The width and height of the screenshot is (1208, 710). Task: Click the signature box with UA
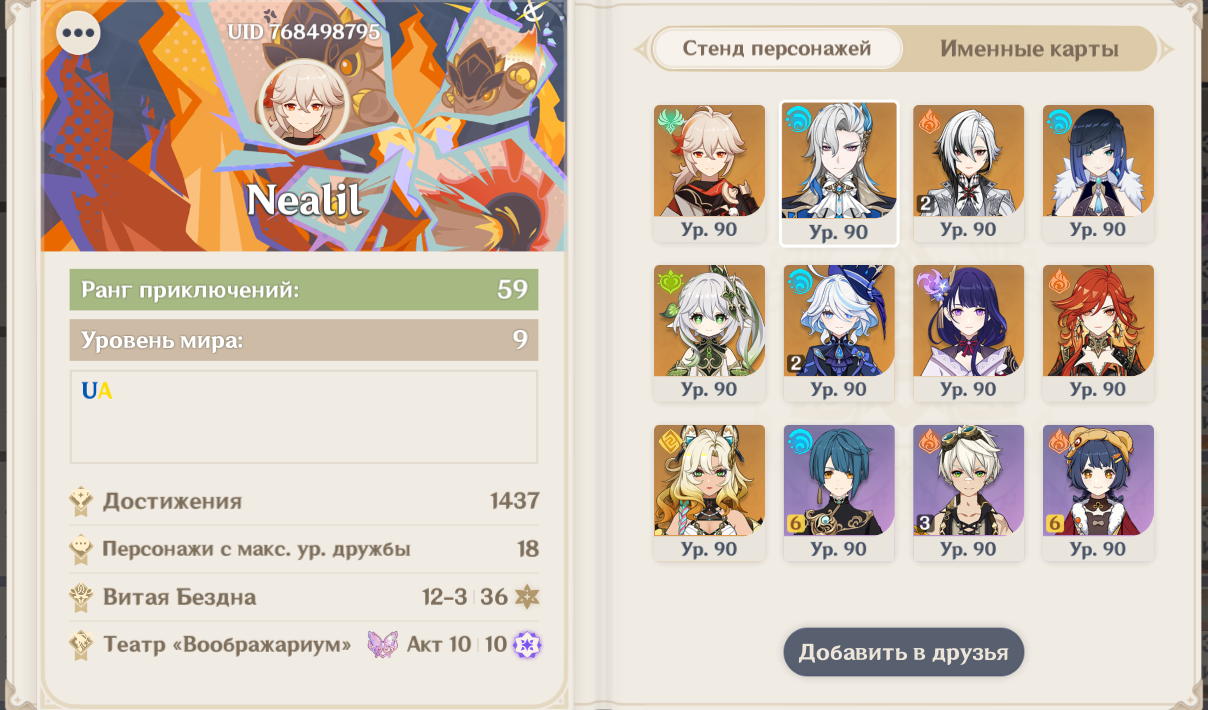(304, 417)
